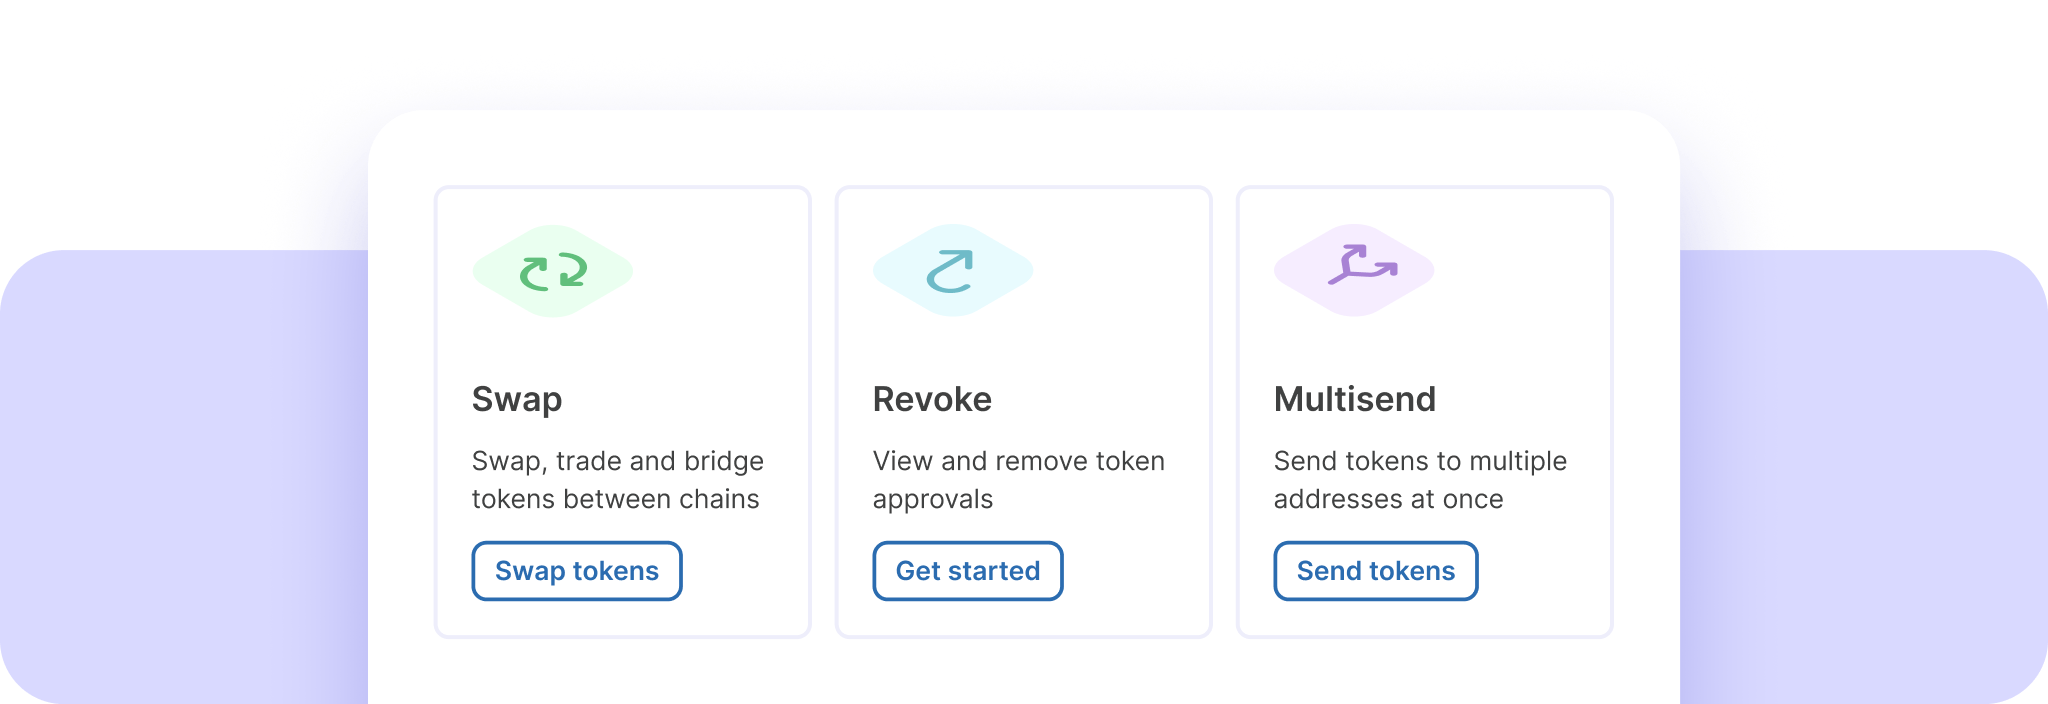Click the Multisend heading text

coord(1355,399)
